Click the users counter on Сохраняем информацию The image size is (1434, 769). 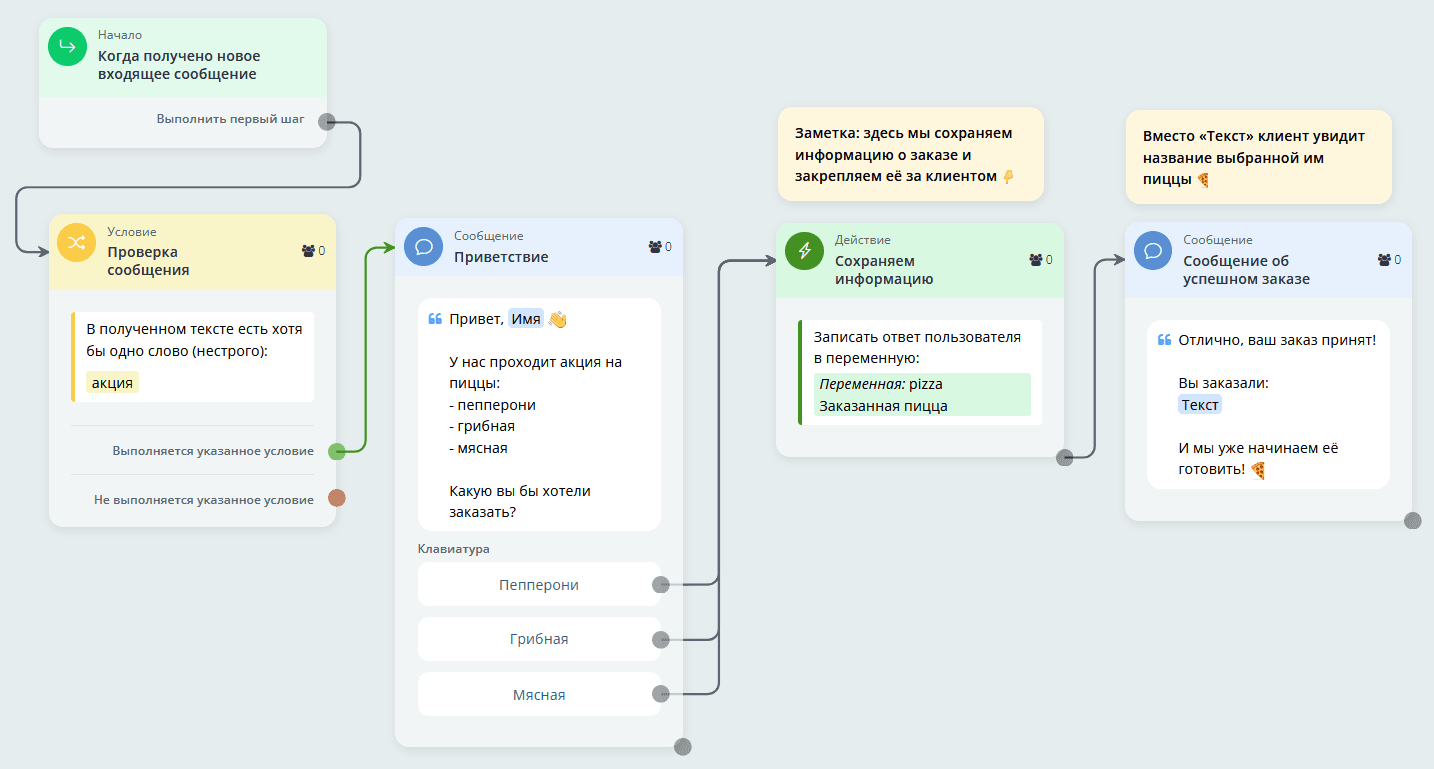point(1041,260)
